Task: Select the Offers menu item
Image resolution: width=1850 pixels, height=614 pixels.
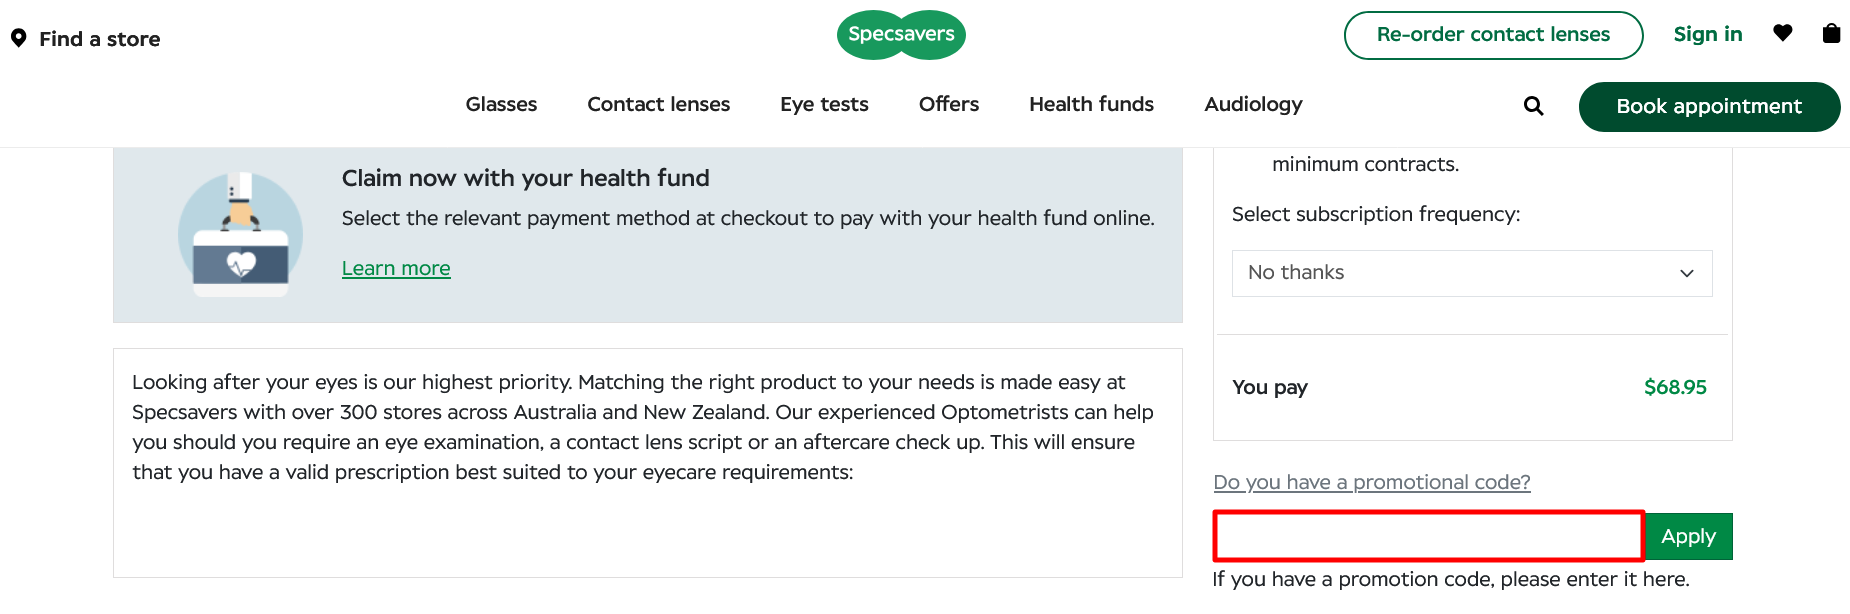Action: 948,104
